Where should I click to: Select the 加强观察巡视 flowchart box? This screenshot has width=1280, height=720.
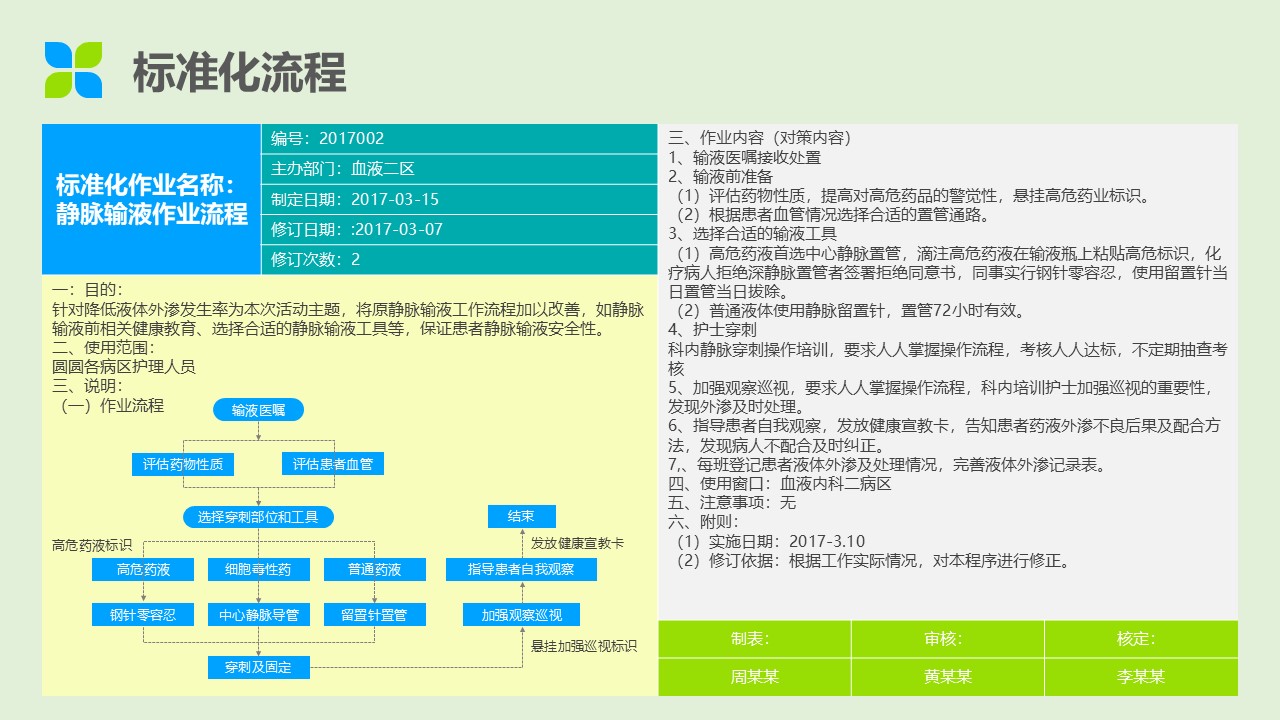click(521, 615)
